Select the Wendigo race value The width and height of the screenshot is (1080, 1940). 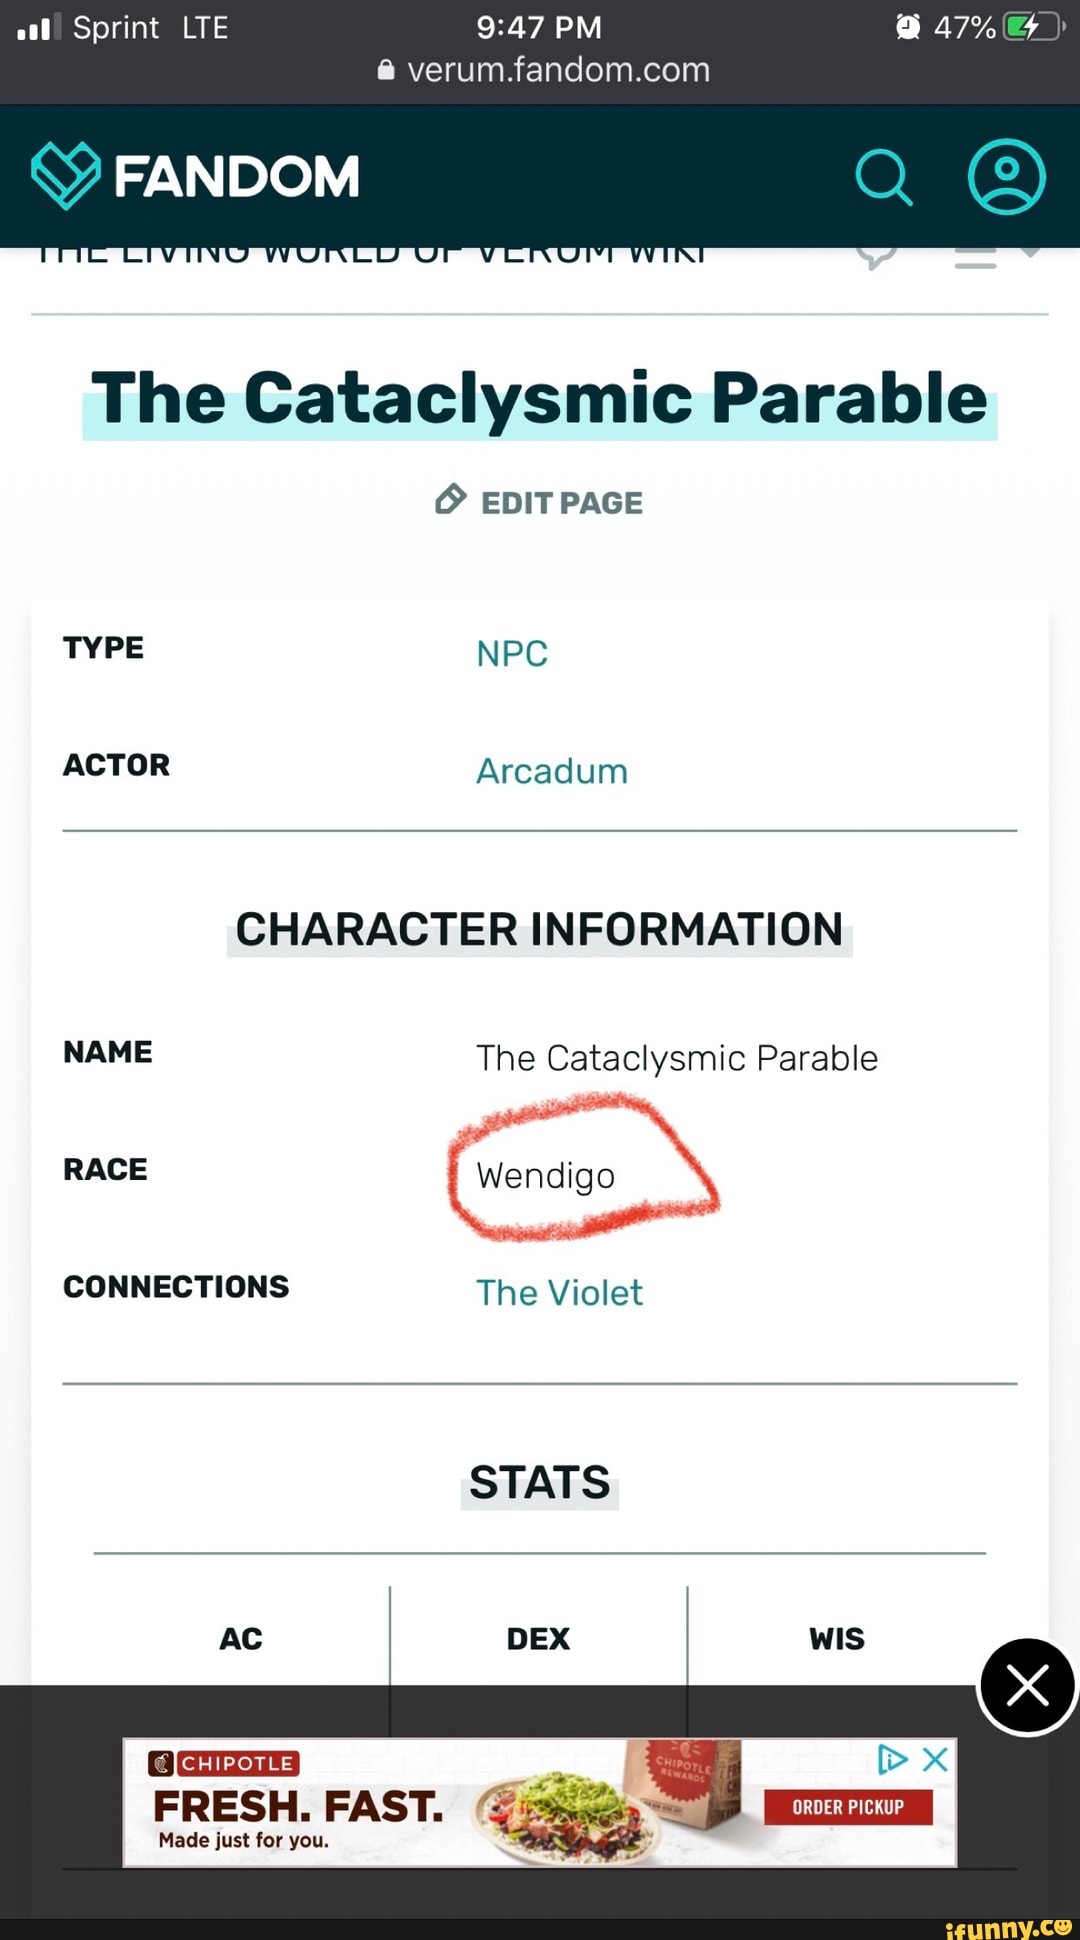coord(546,1176)
